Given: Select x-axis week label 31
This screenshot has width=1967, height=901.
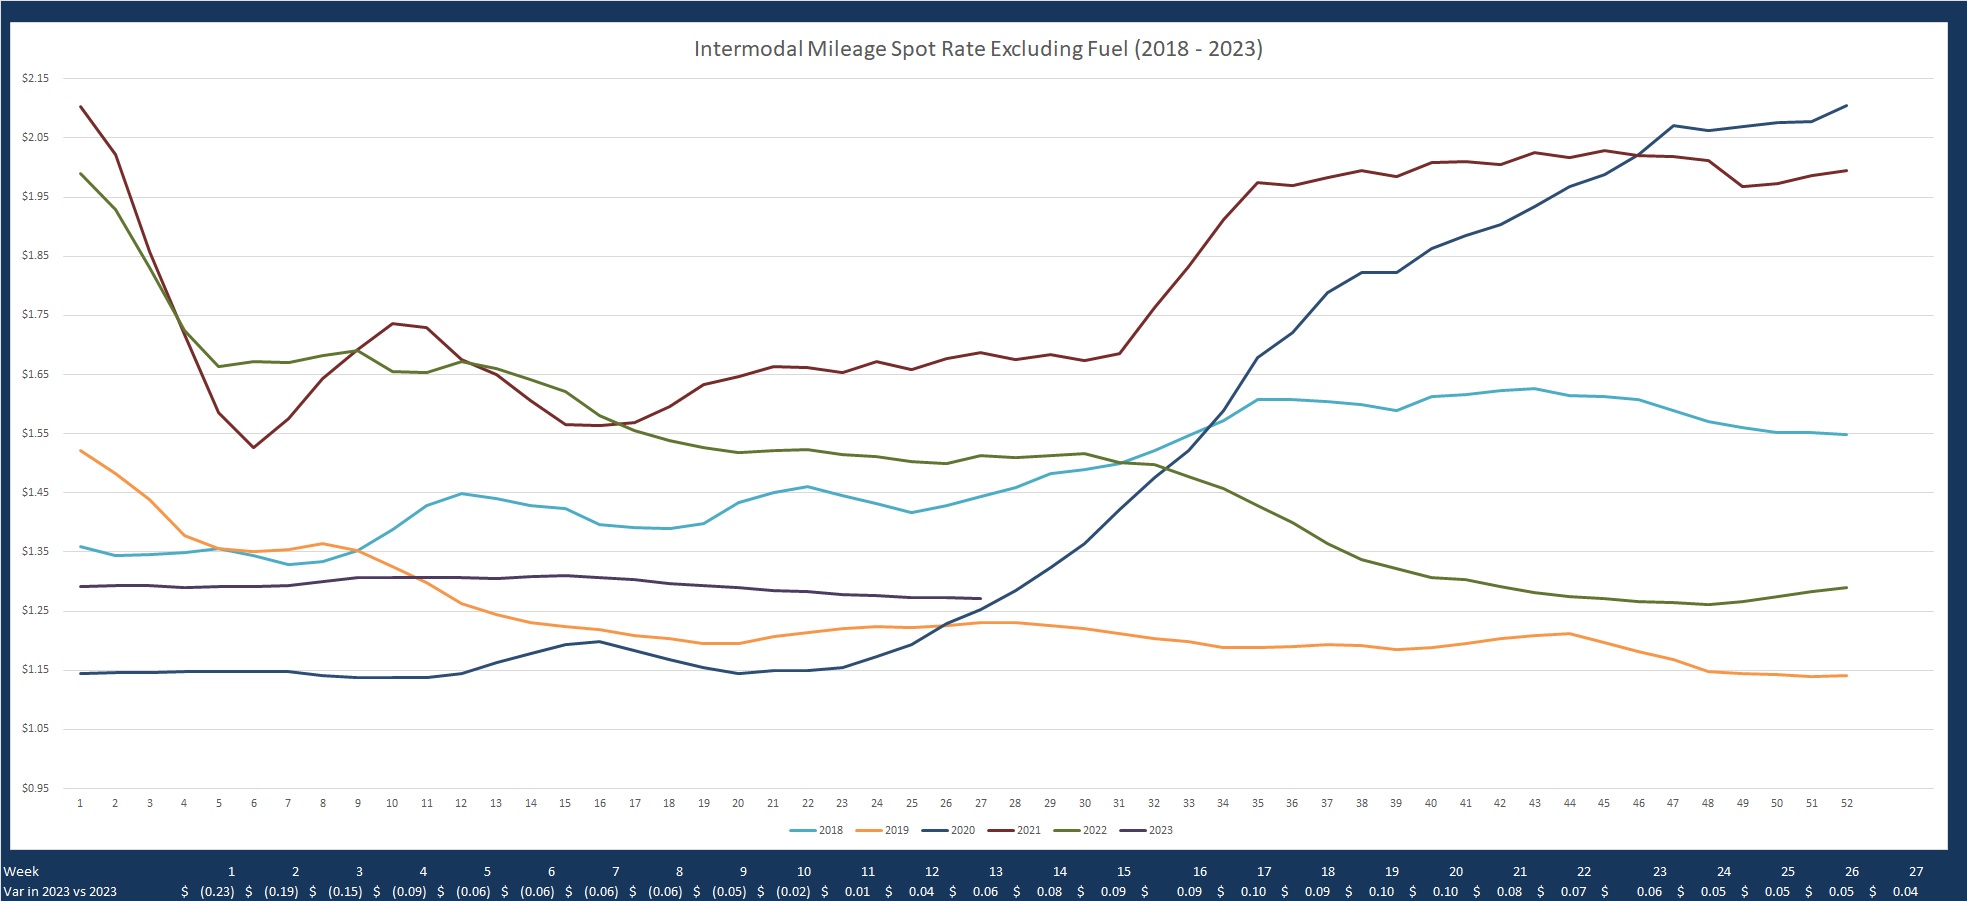Looking at the screenshot, I should click(x=1119, y=803).
